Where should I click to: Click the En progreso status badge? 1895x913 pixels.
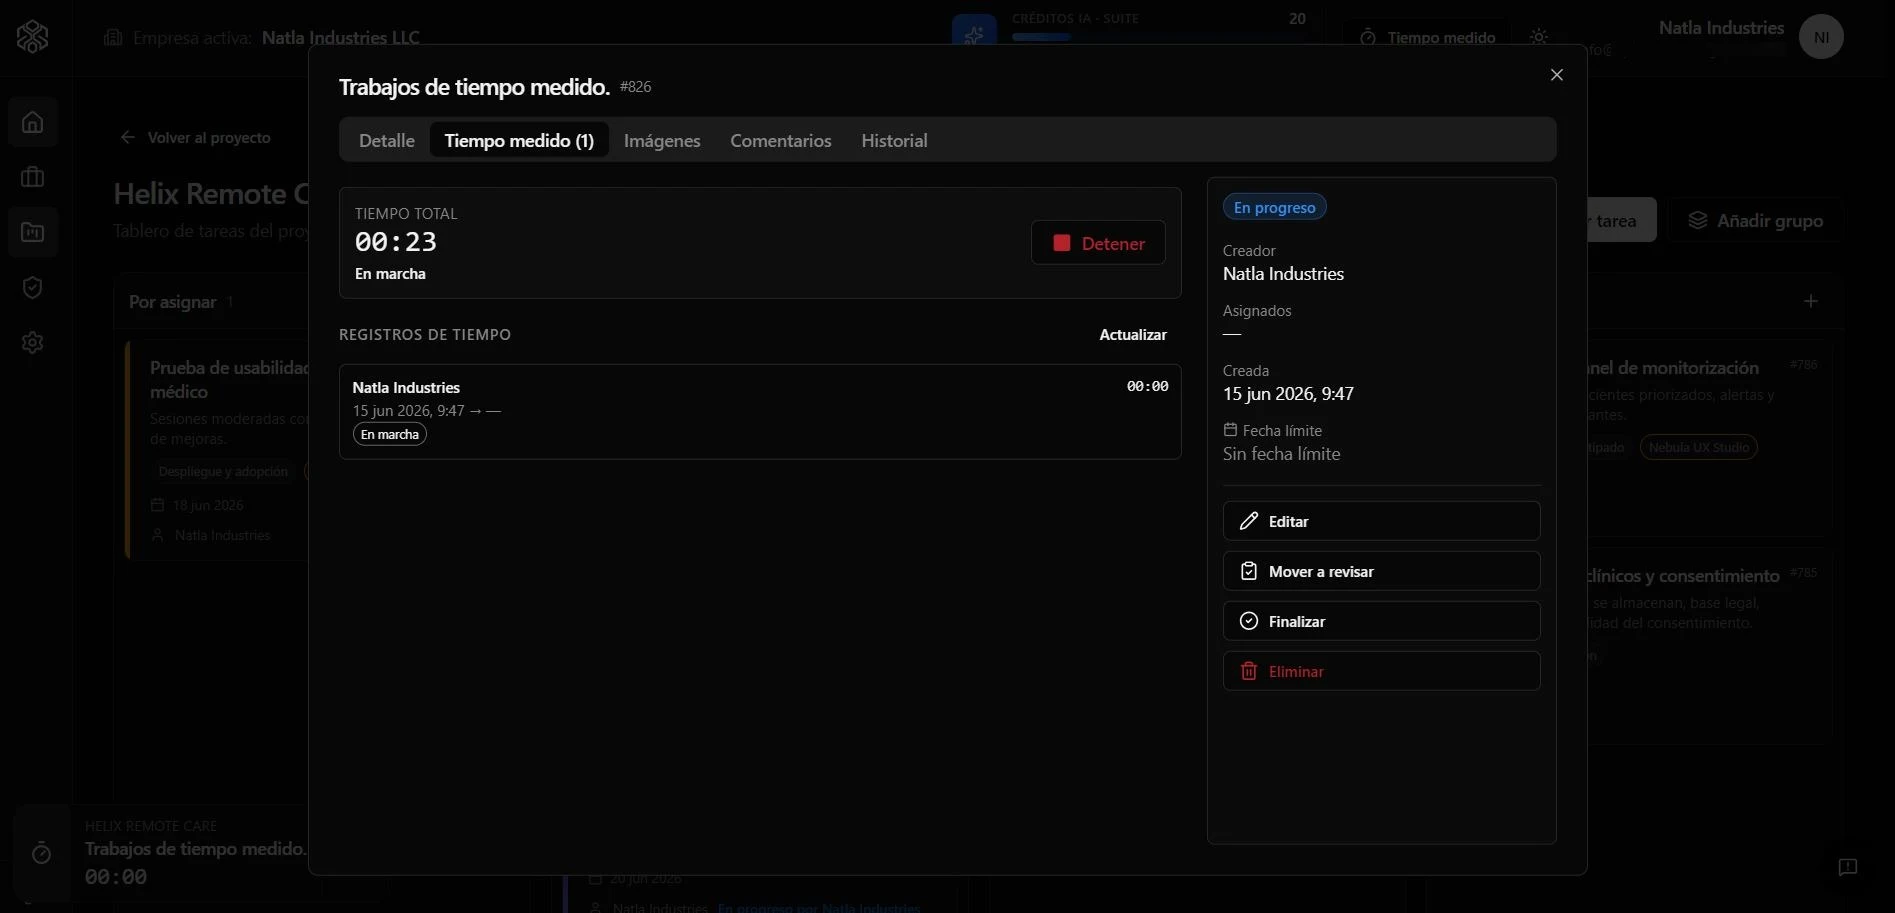[1274, 207]
